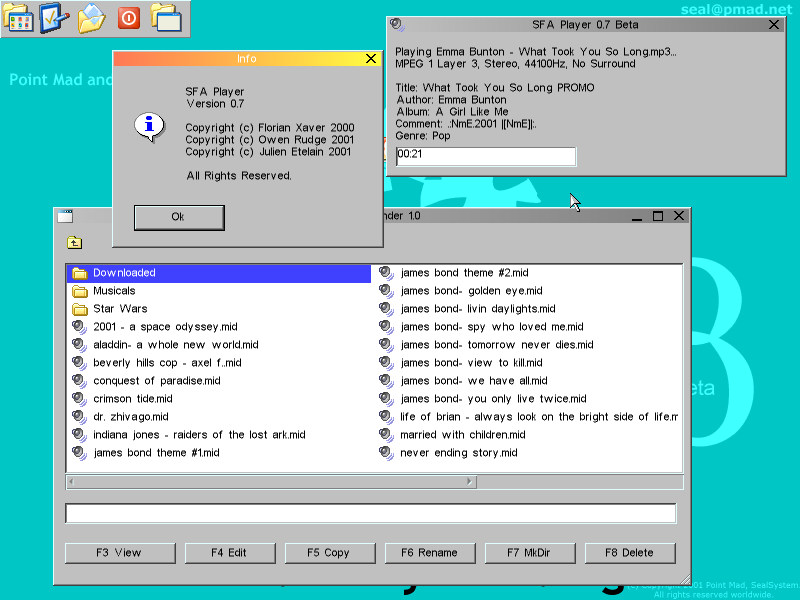Screen dimensions: 800x600
Task: Click the SFA Player title bar icon
Action: click(x=397, y=25)
